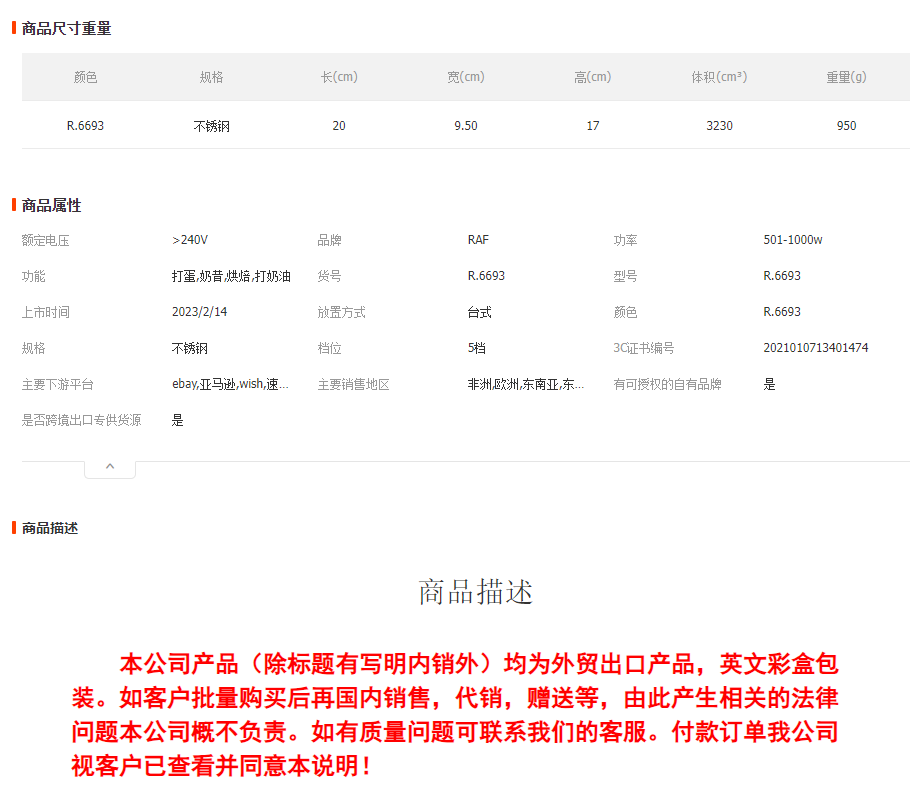921x806 pixels.
Task: Click the truncated sales regions value starting 非洲
Action: [x=526, y=384]
